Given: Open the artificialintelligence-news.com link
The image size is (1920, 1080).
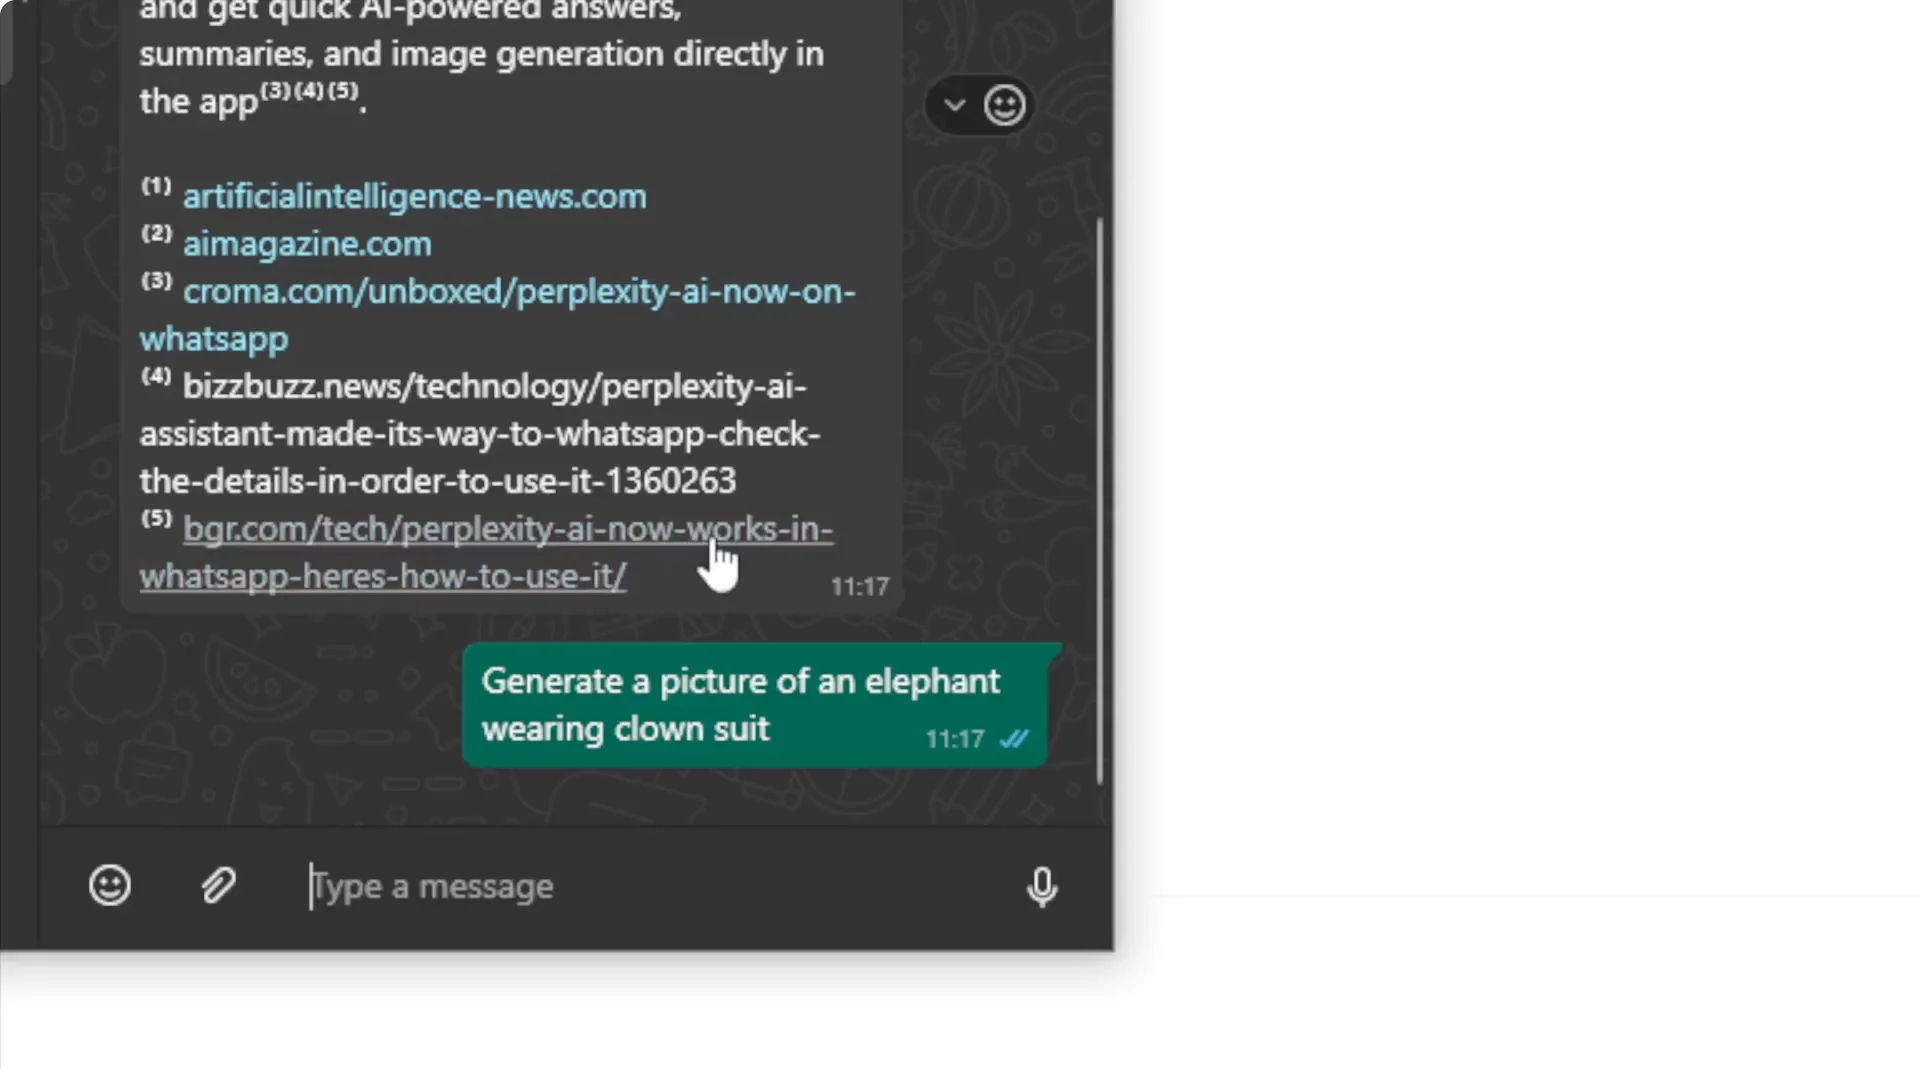Looking at the screenshot, I should coord(414,196).
